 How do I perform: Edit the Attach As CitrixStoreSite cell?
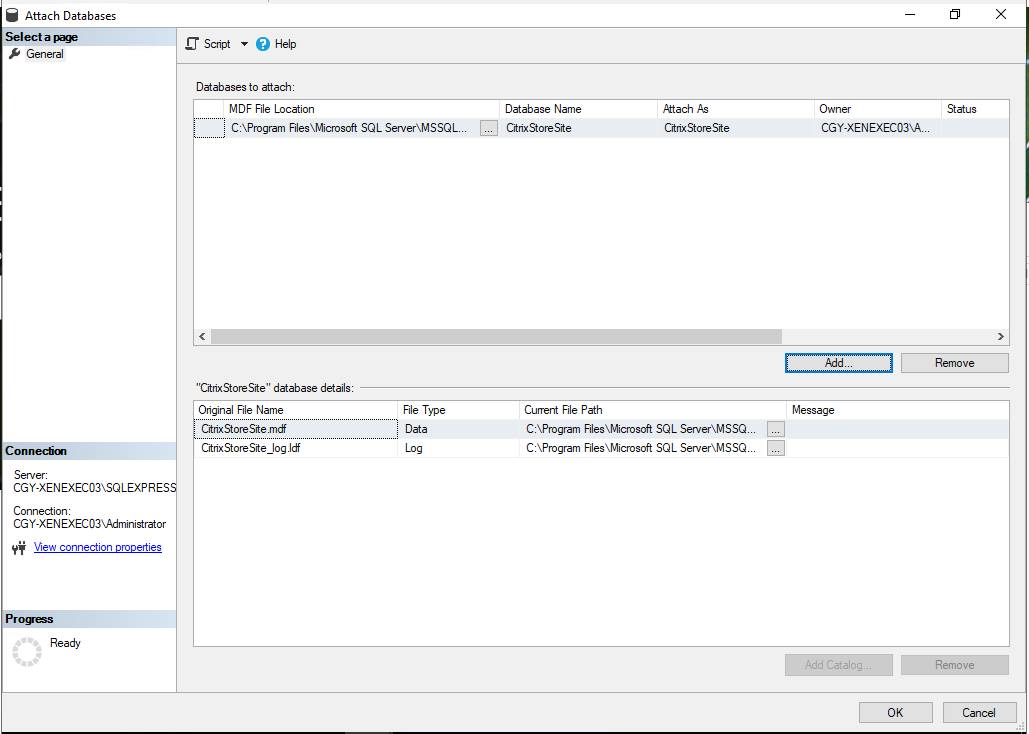click(735, 128)
